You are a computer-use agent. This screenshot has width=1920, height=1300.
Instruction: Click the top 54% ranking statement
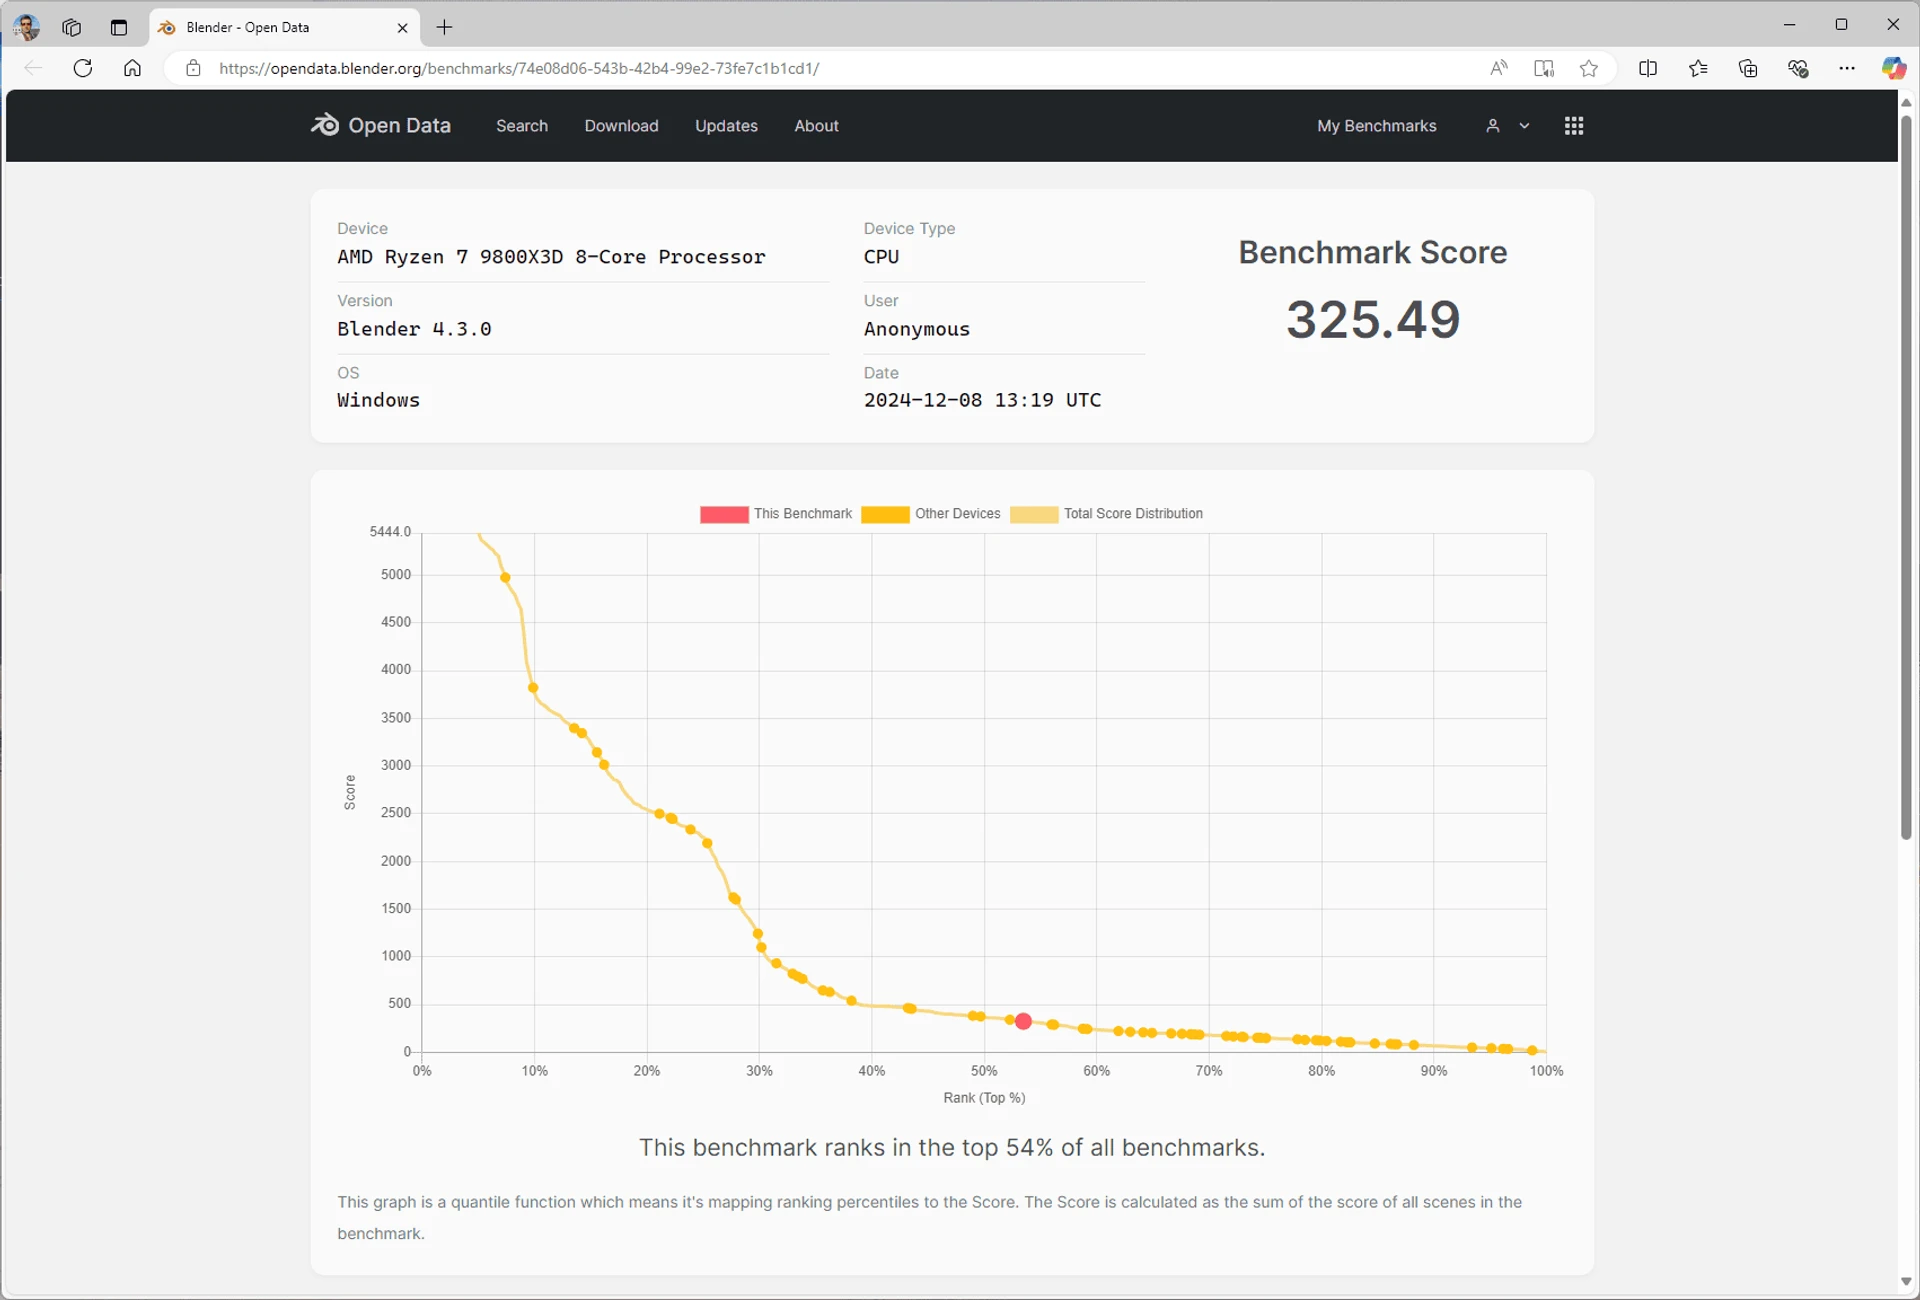952,1147
